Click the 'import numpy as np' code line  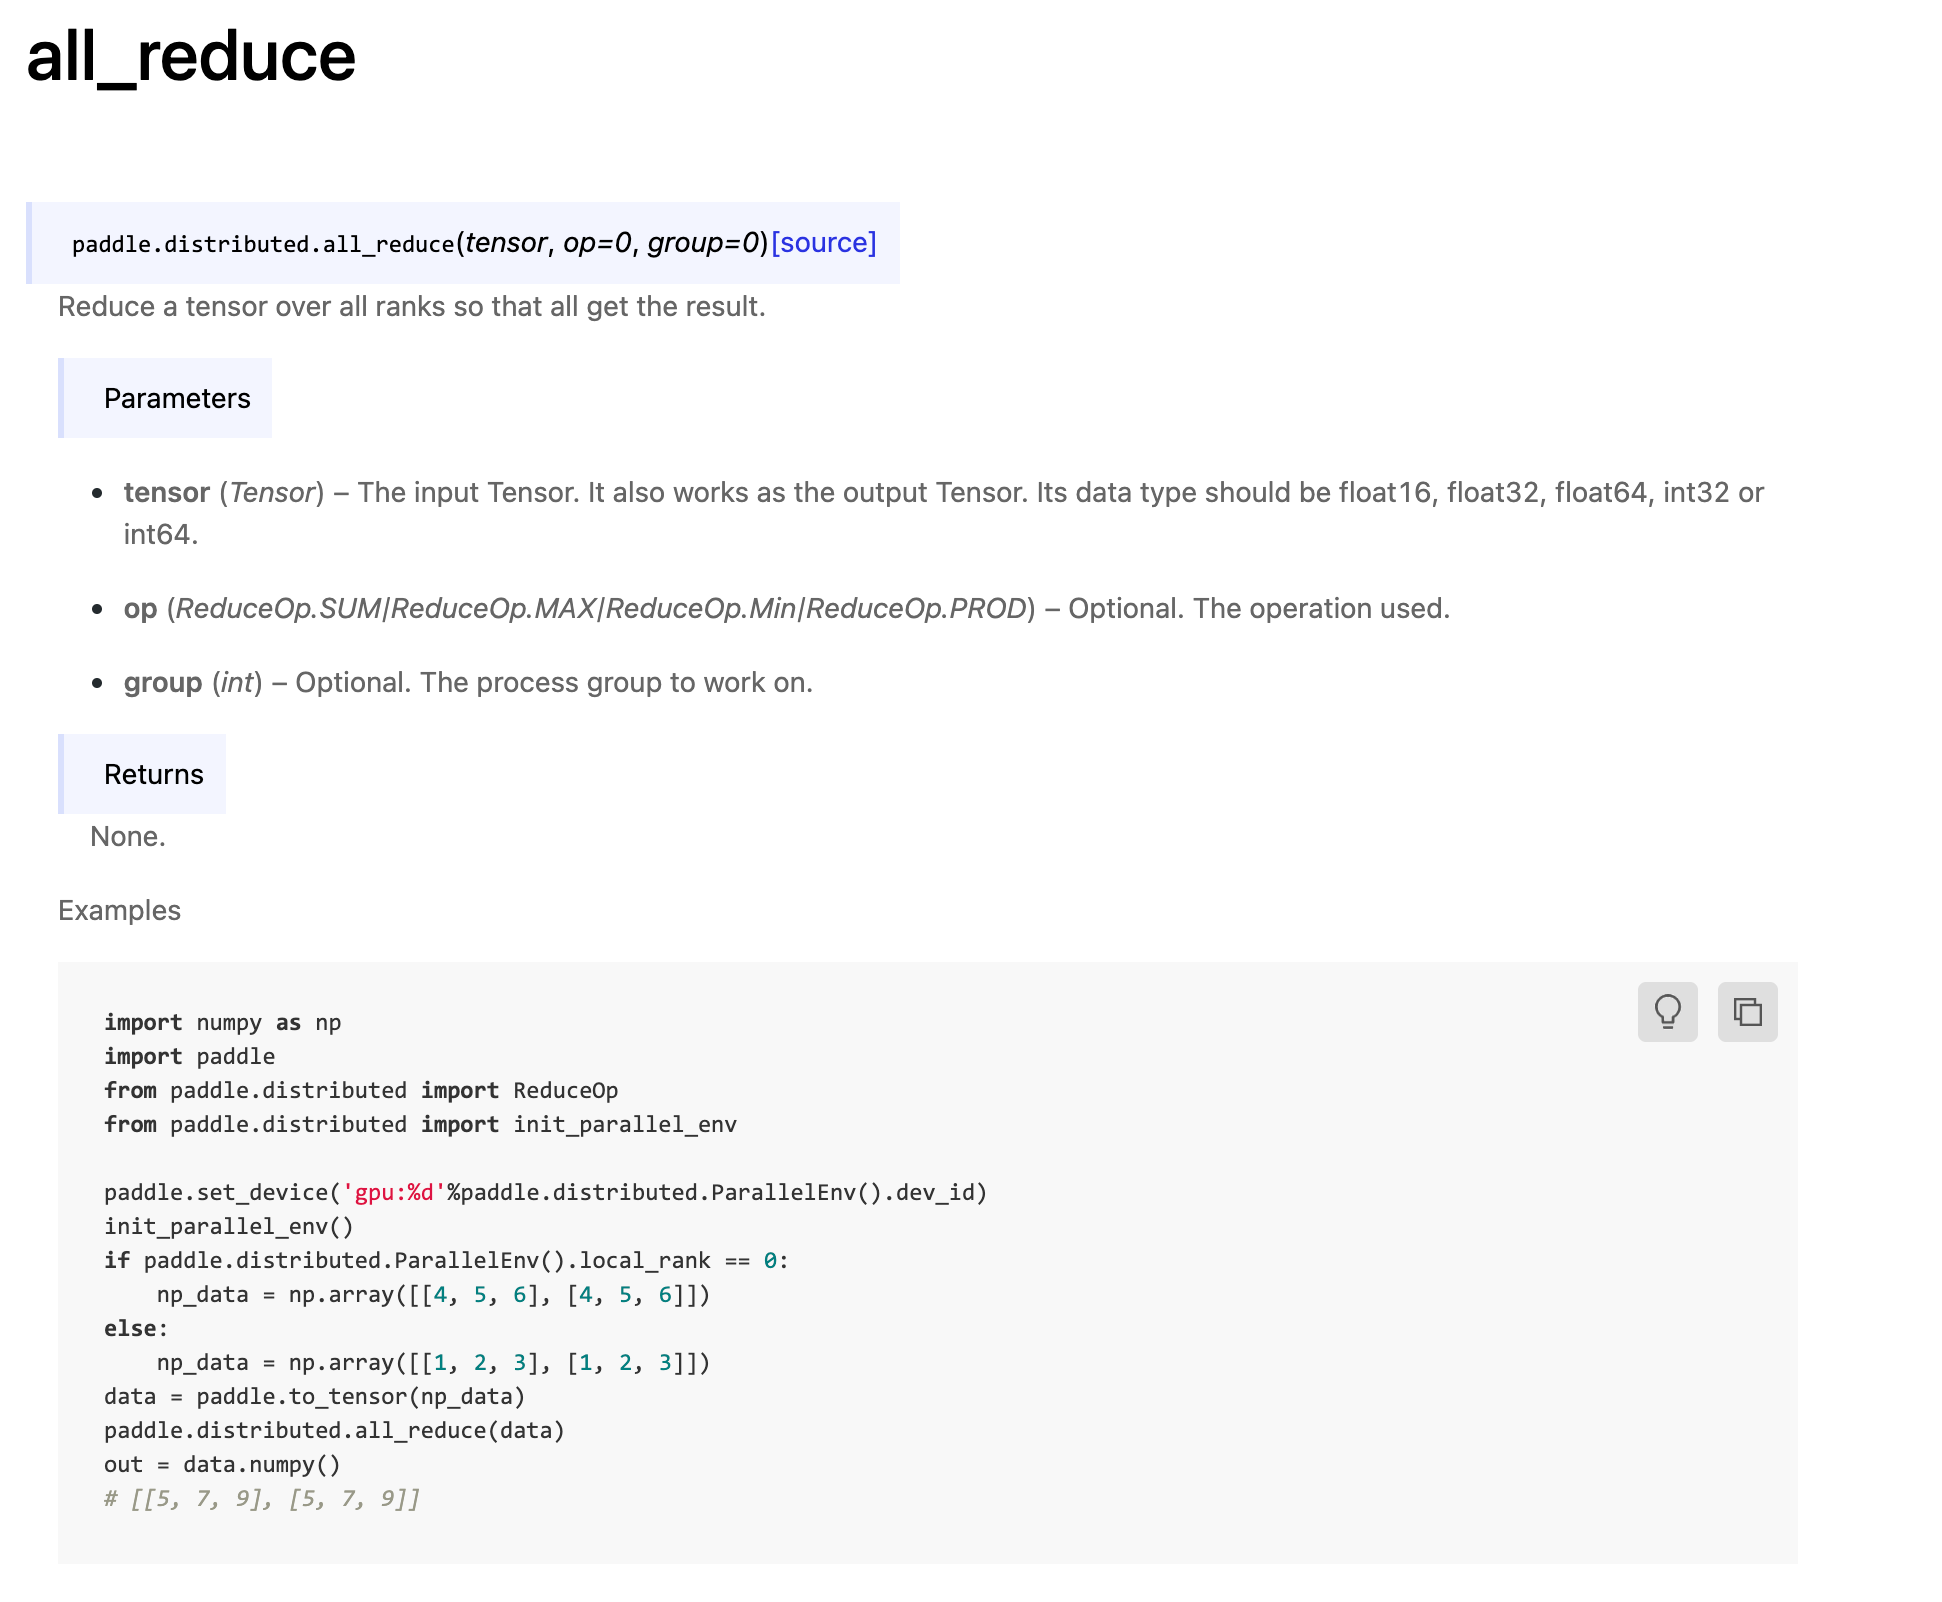tap(222, 1022)
